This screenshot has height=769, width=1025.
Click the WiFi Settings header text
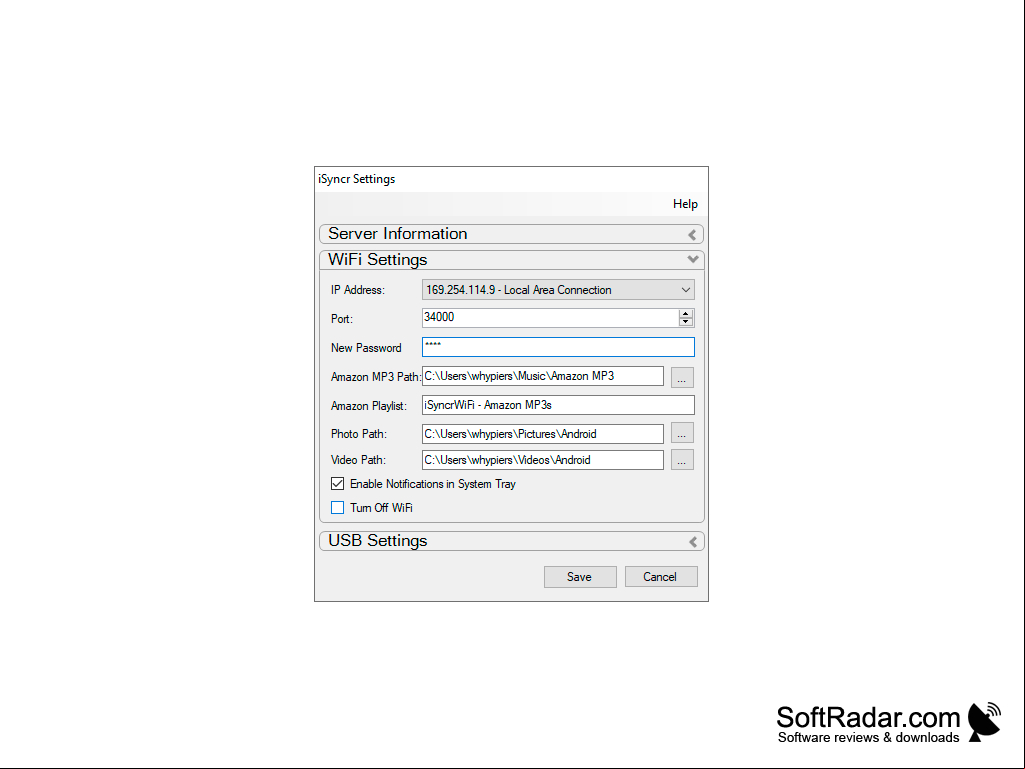[377, 260]
